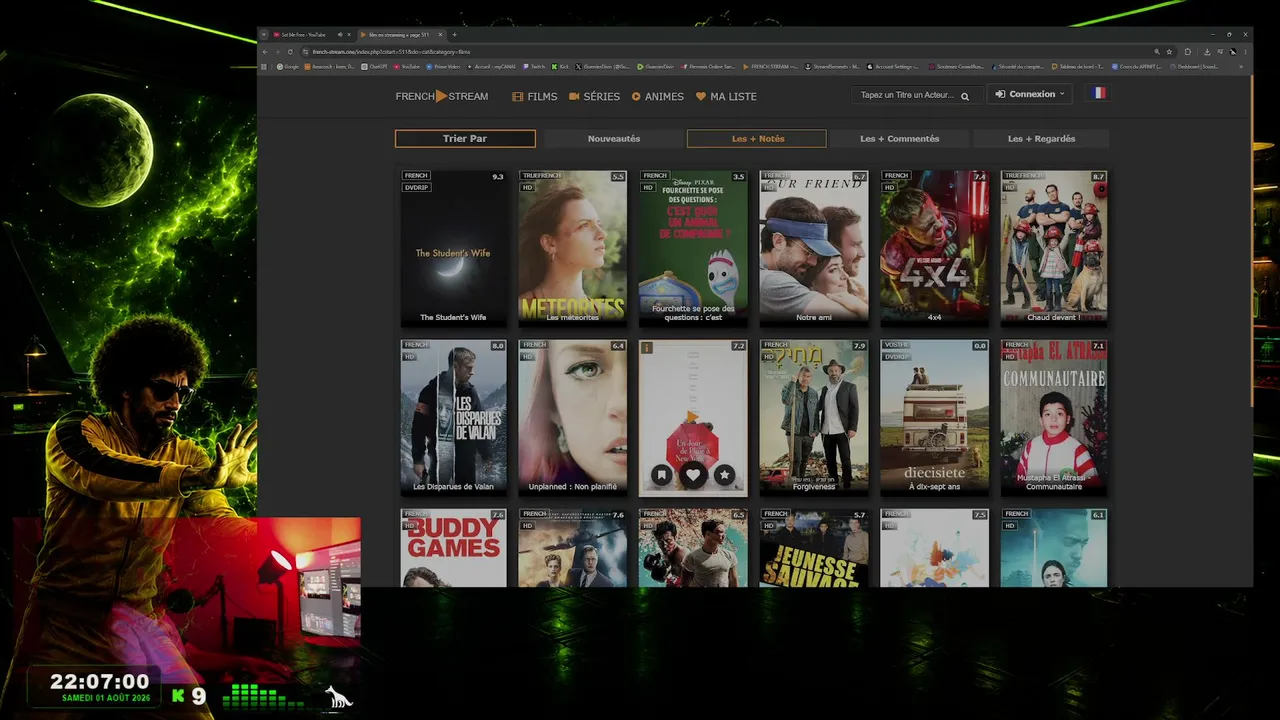Mute the YouTube tab audio icon
This screenshot has height=720, width=1280.
click(x=340, y=35)
